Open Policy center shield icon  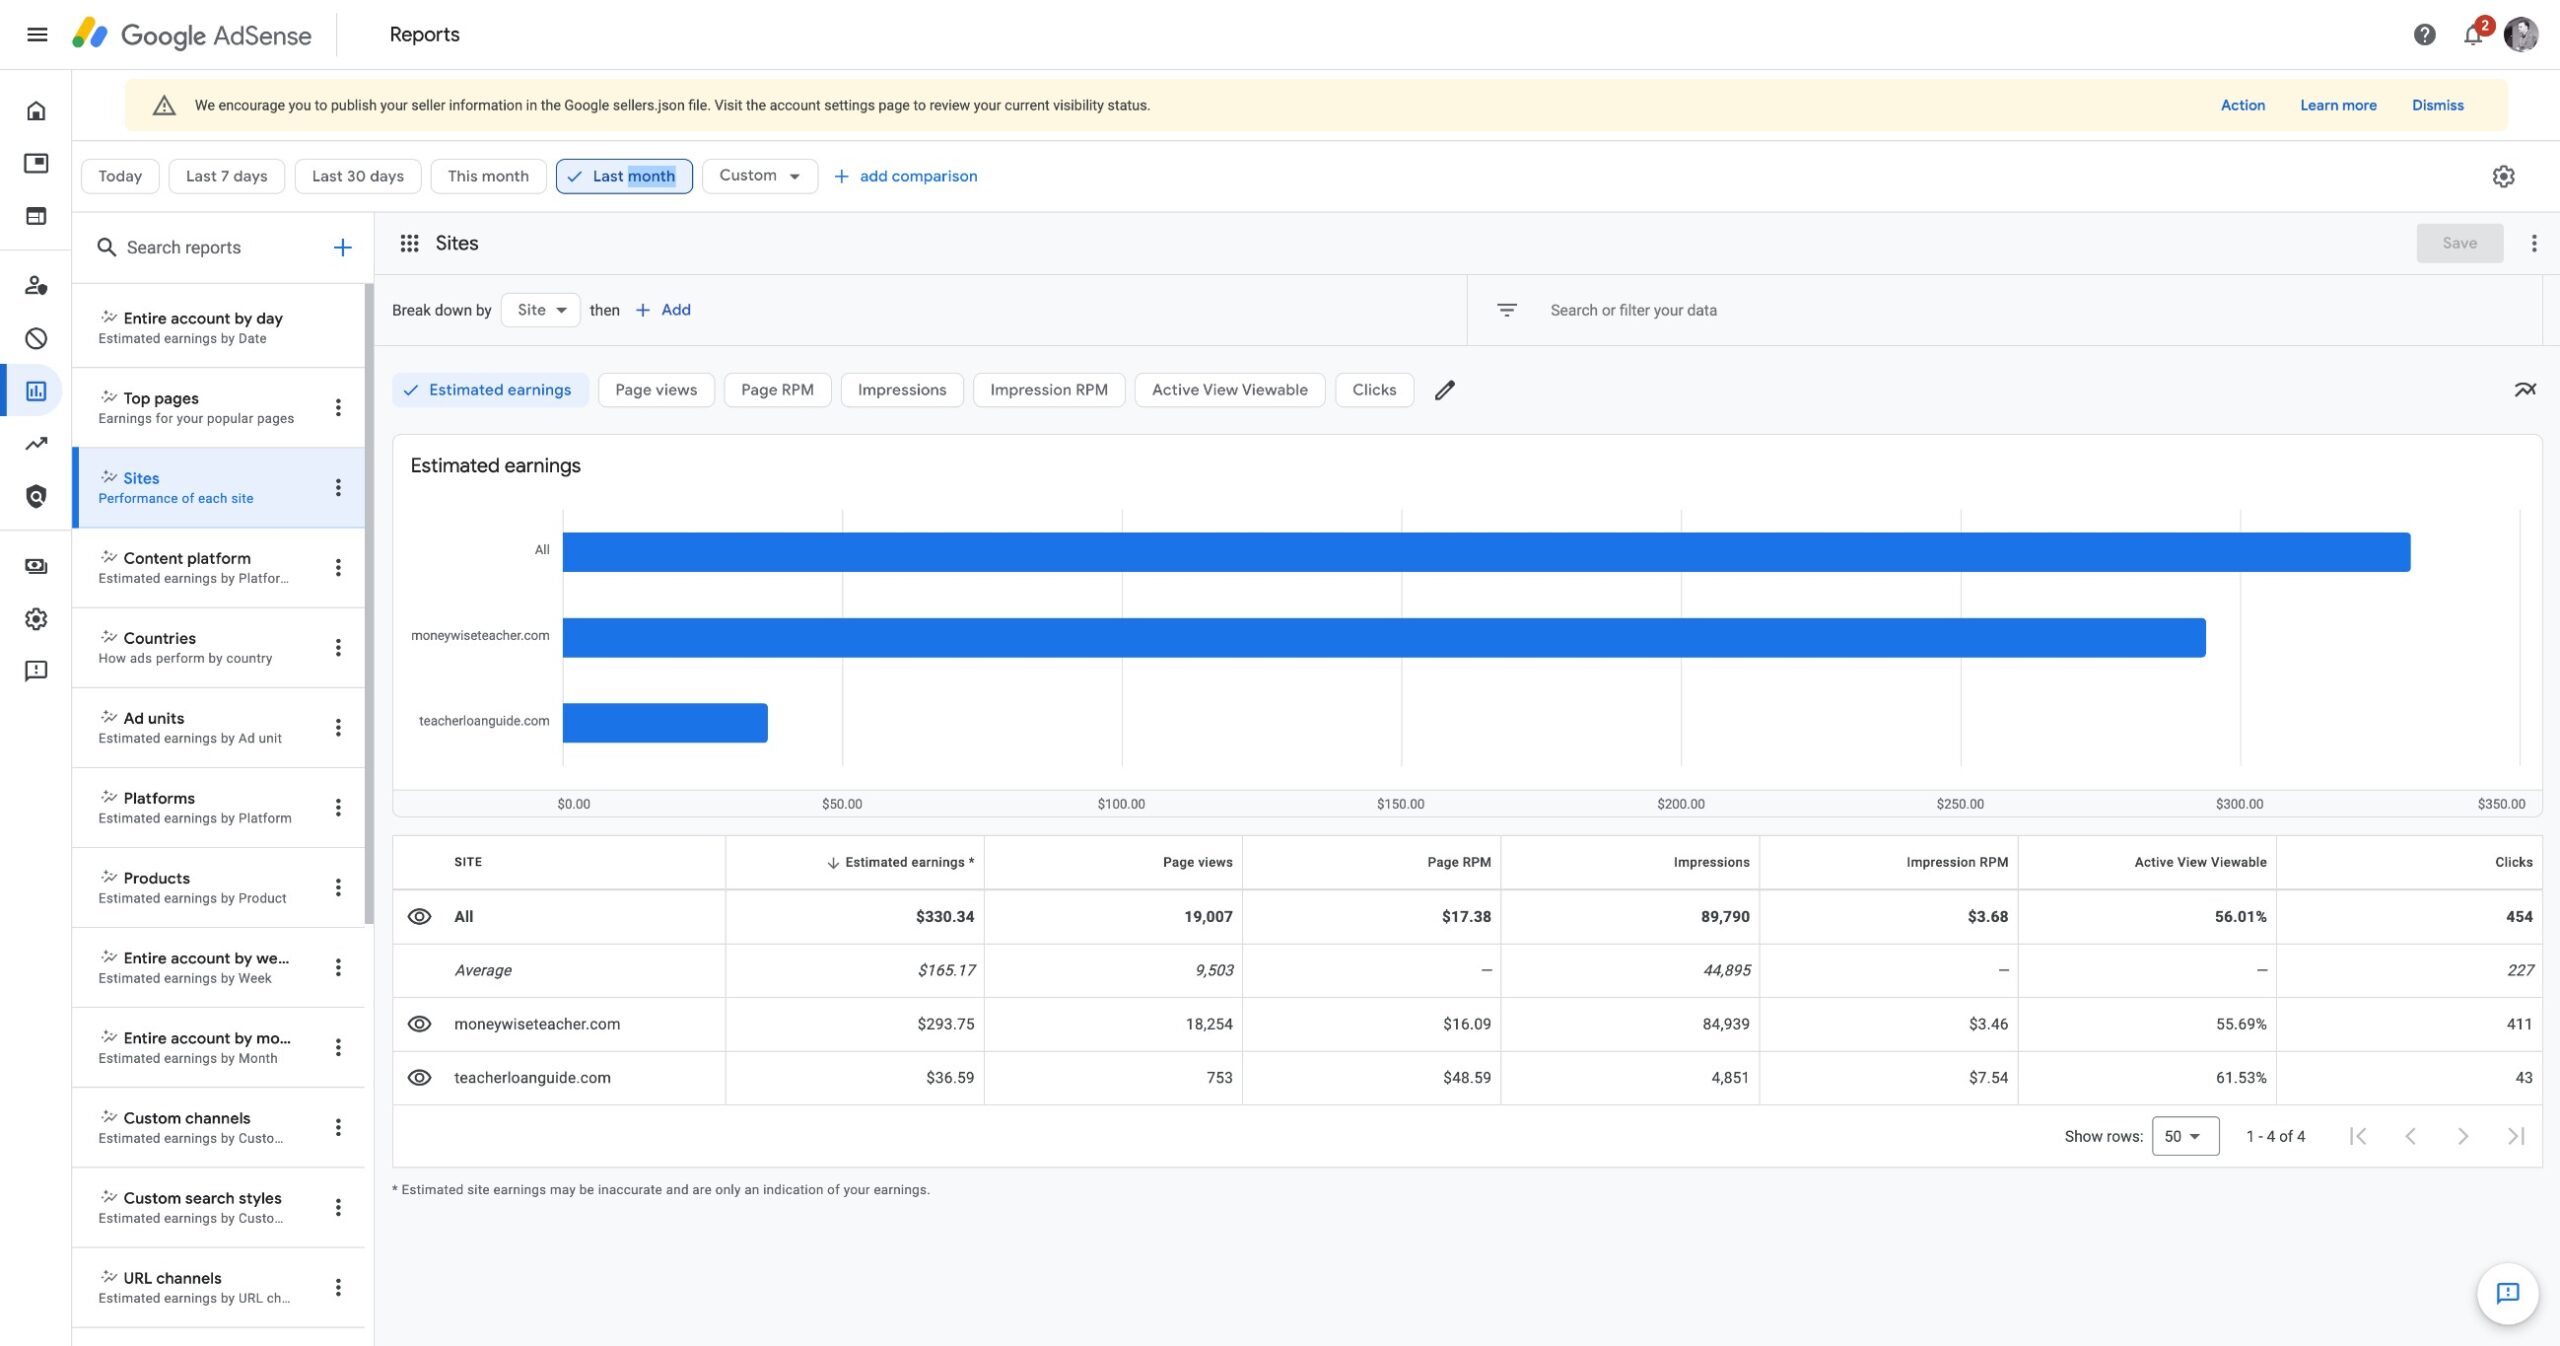36,496
